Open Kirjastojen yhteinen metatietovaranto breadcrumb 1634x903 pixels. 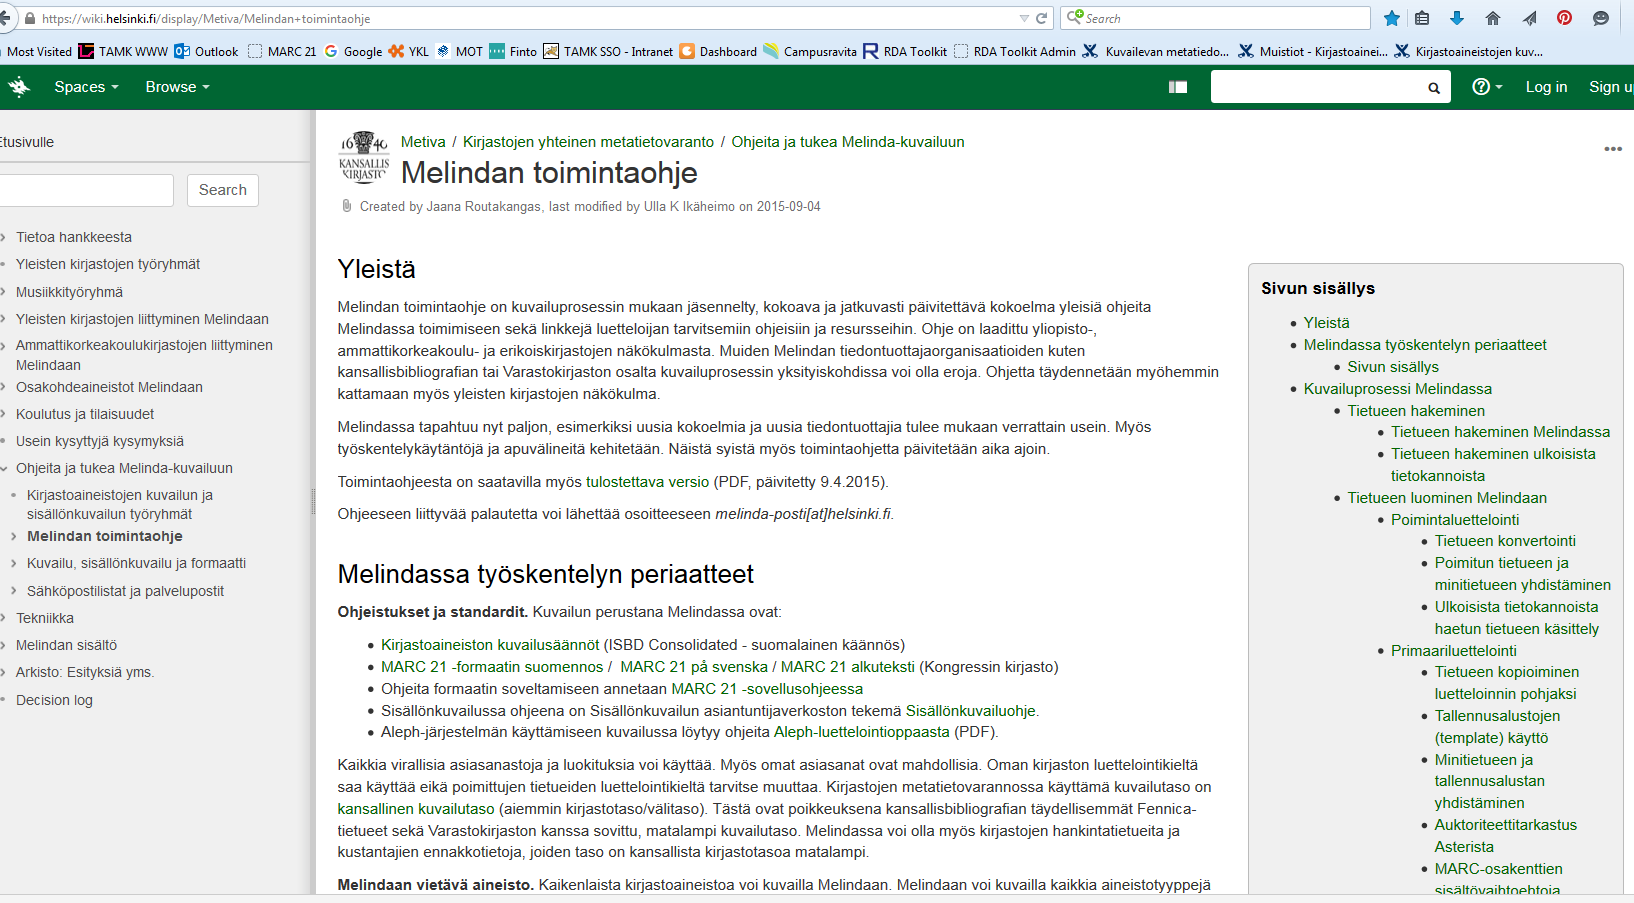(588, 142)
